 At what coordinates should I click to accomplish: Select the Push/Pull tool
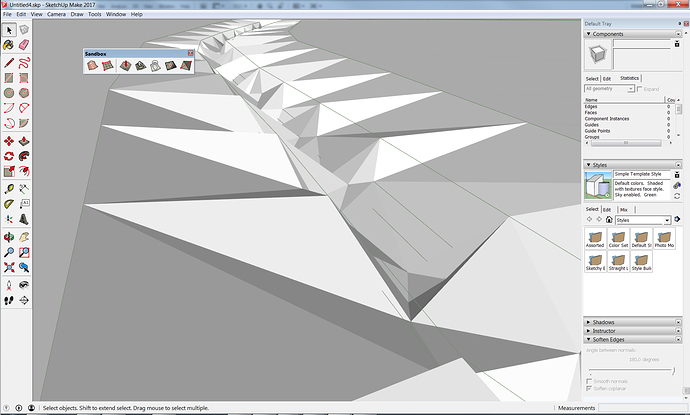(x=24, y=141)
